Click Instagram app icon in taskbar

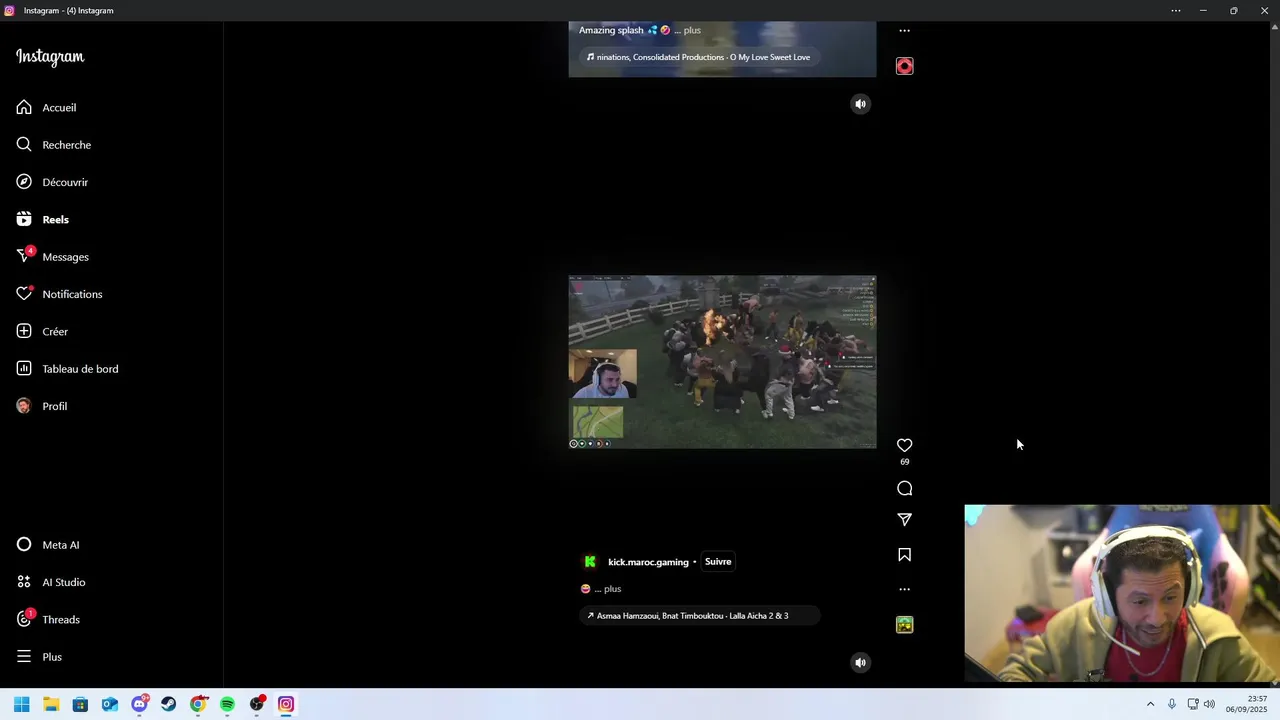[286, 704]
